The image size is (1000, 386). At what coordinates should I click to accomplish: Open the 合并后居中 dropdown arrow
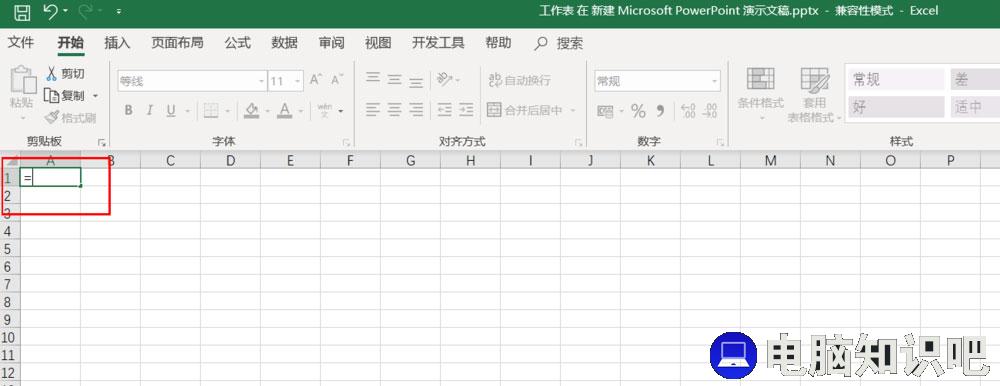click(x=573, y=111)
